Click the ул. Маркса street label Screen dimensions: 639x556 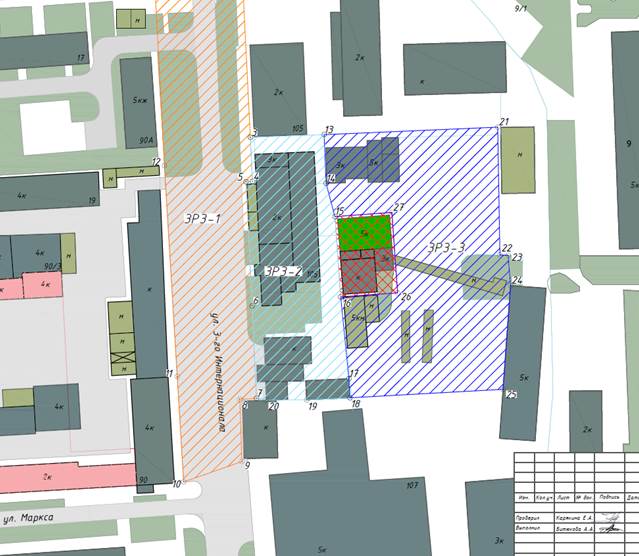click(x=29, y=518)
